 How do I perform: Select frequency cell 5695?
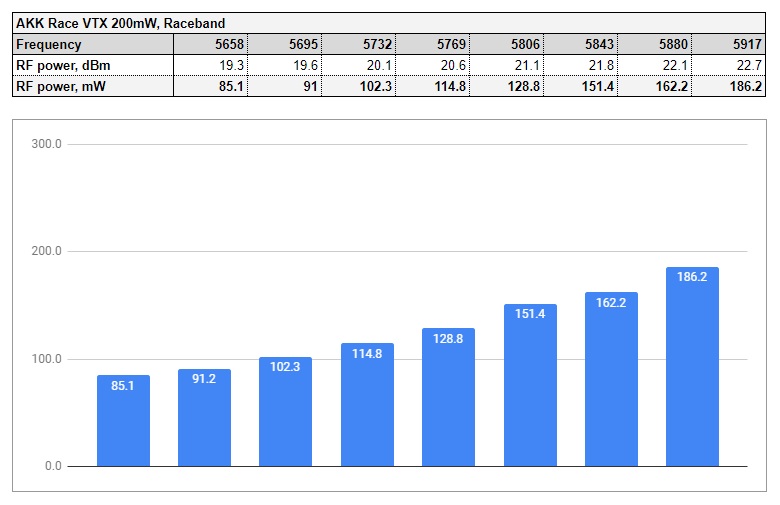pyautogui.click(x=285, y=44)
